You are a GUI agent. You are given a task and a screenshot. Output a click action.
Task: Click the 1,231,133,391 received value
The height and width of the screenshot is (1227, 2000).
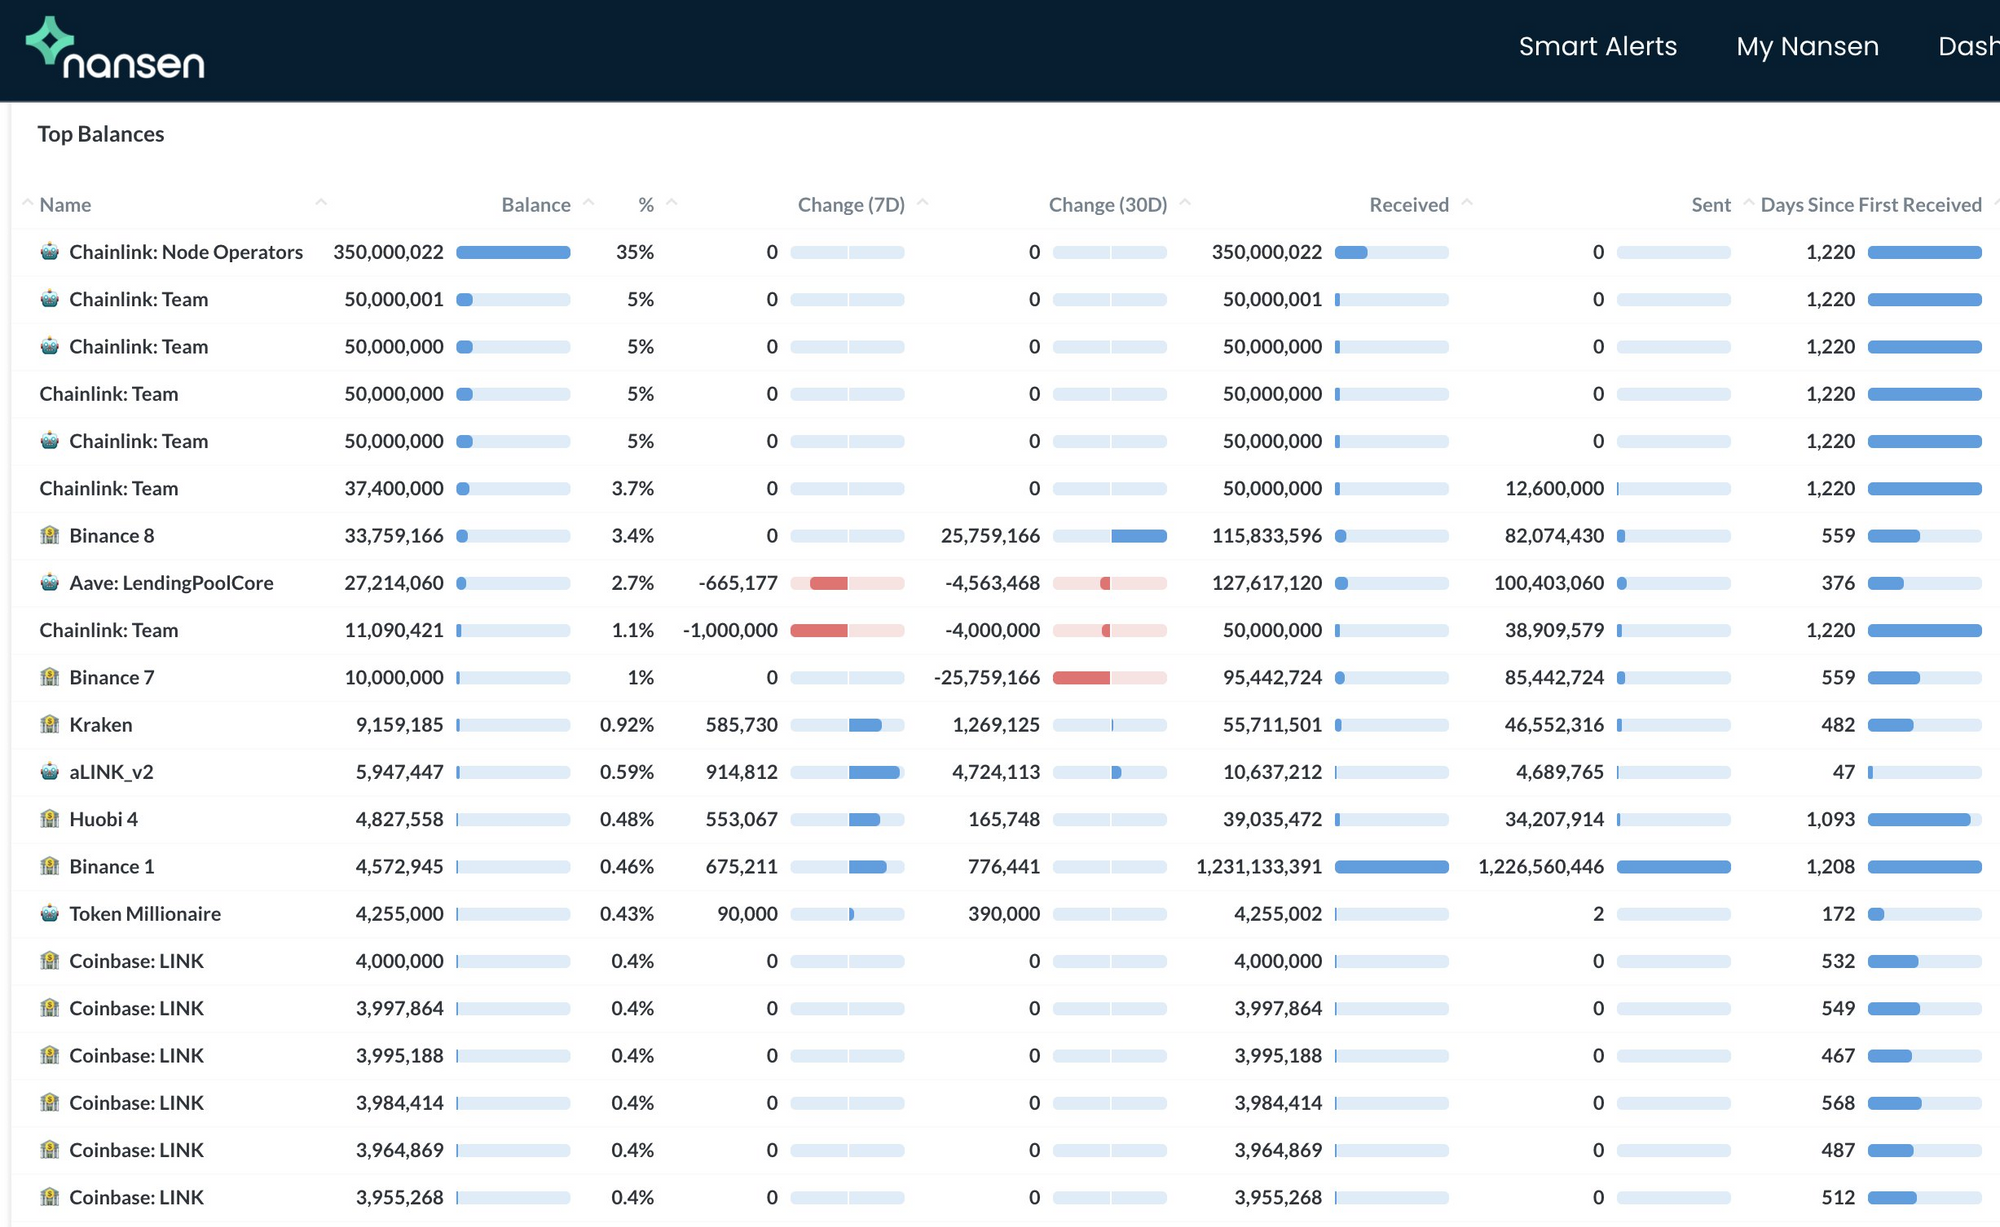point(1259,866)
